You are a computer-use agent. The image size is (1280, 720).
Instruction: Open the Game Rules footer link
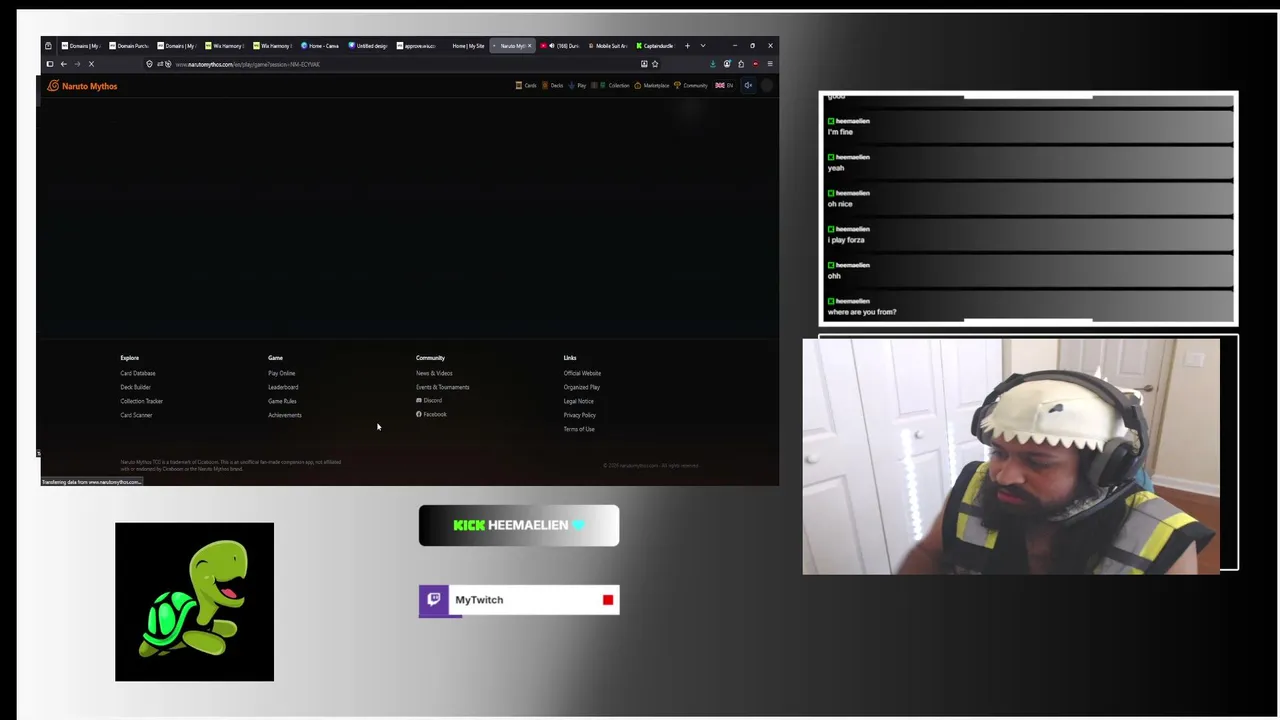(x=282, y=401)
